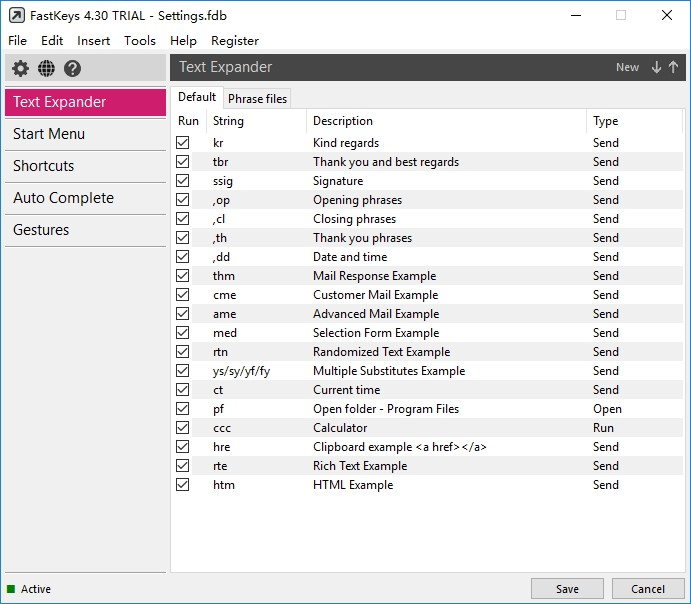Toggle the 'hre' Clipboard example checkbox

pyautogui.click(x=182, y=447)
